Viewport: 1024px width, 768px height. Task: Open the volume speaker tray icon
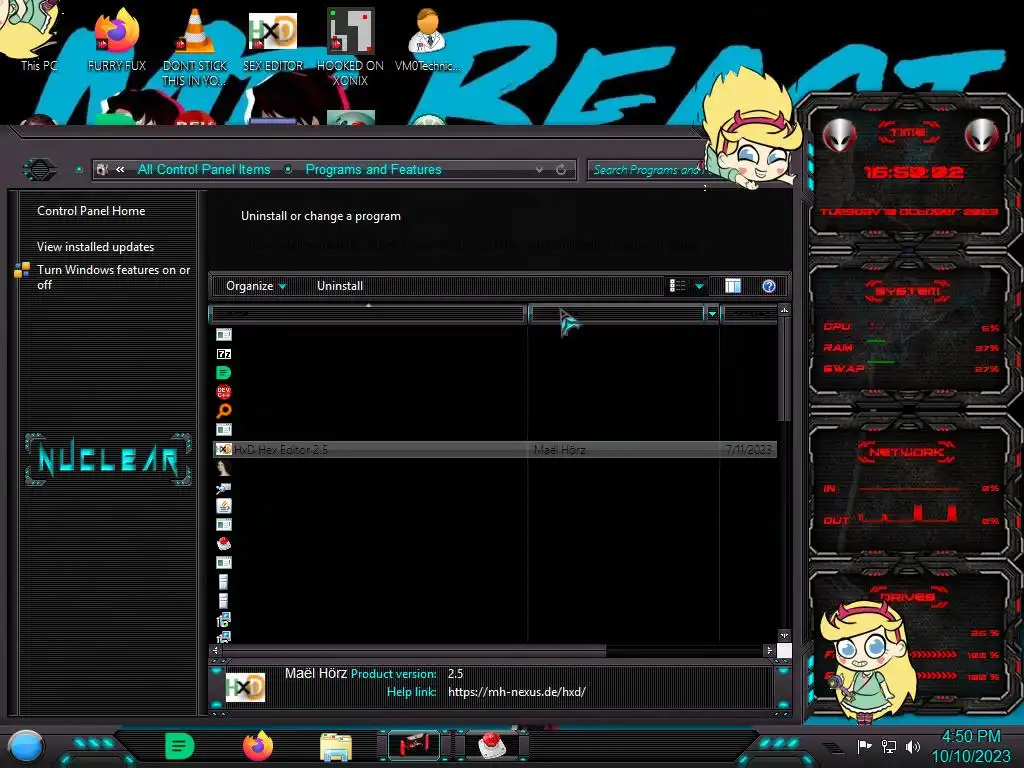[913, 746]
